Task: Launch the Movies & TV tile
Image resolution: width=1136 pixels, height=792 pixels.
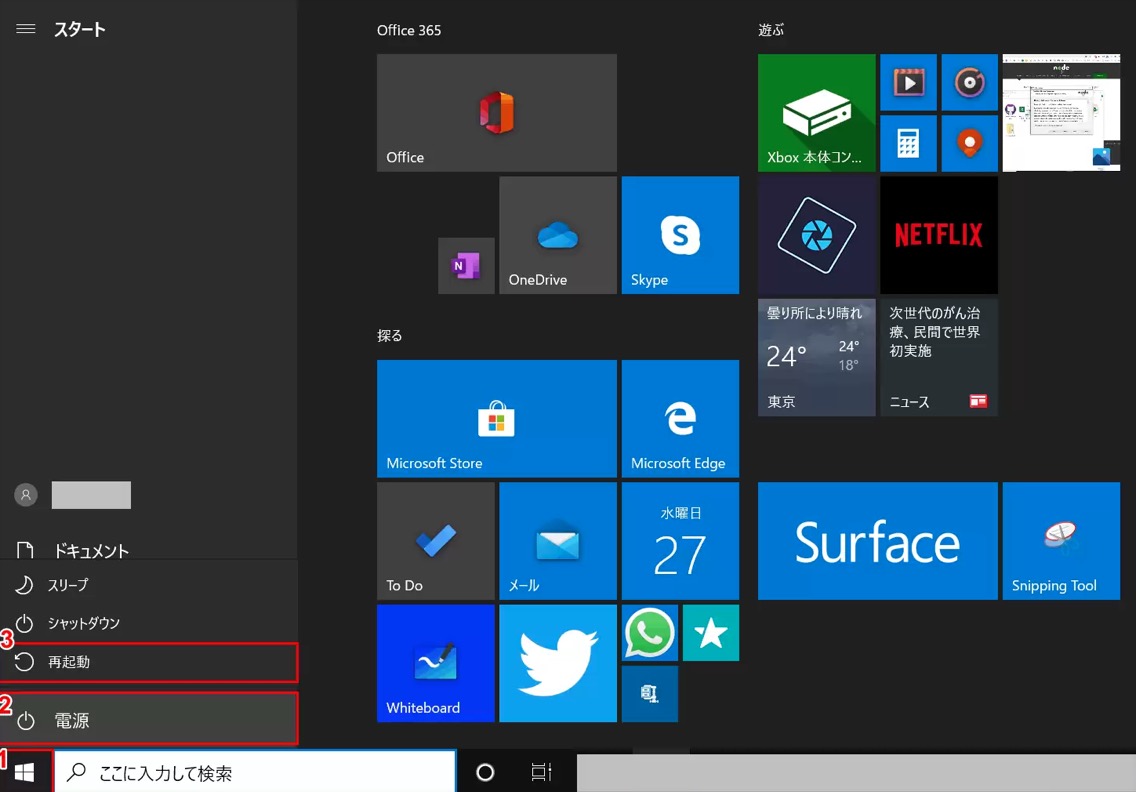Action: pyautogui.click(x=909, y=82)
